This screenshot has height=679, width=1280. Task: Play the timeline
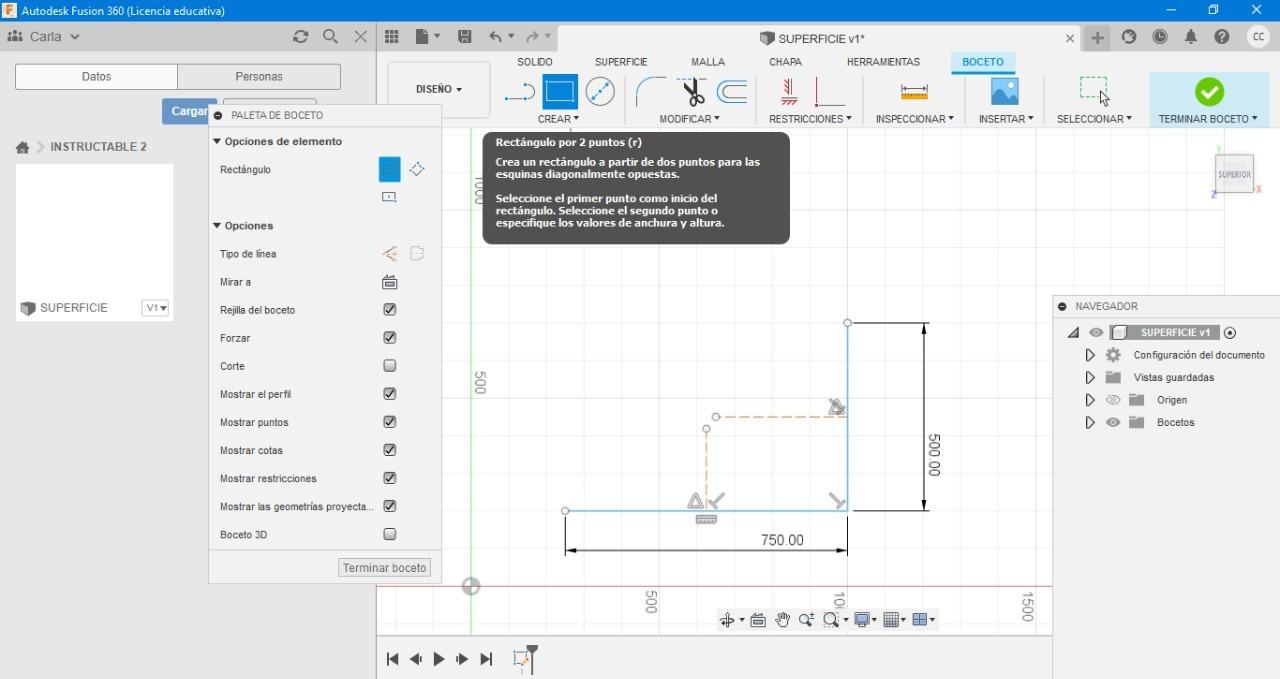439,659
